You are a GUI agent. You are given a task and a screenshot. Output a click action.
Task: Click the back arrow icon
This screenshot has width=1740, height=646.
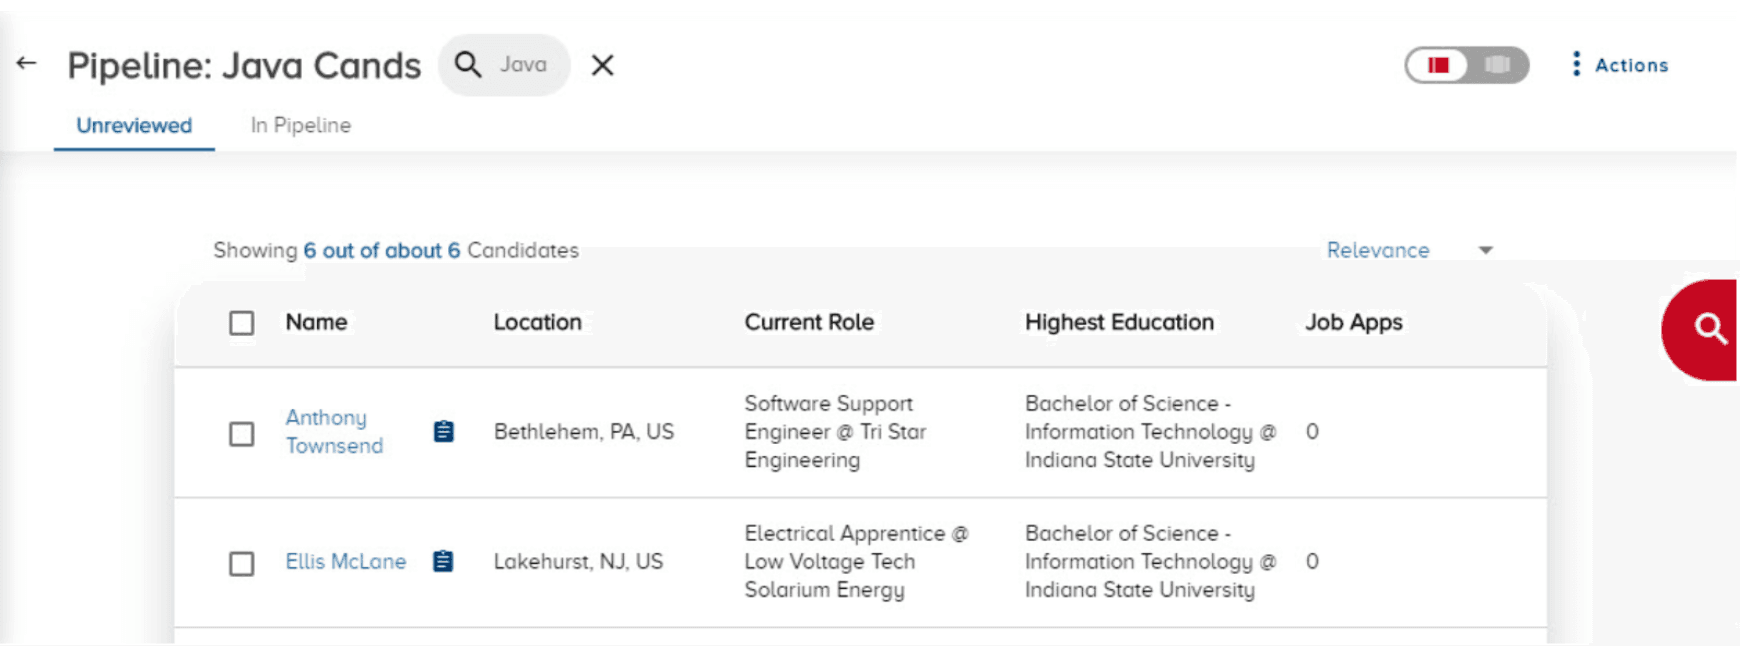click(x=27, y=64)
